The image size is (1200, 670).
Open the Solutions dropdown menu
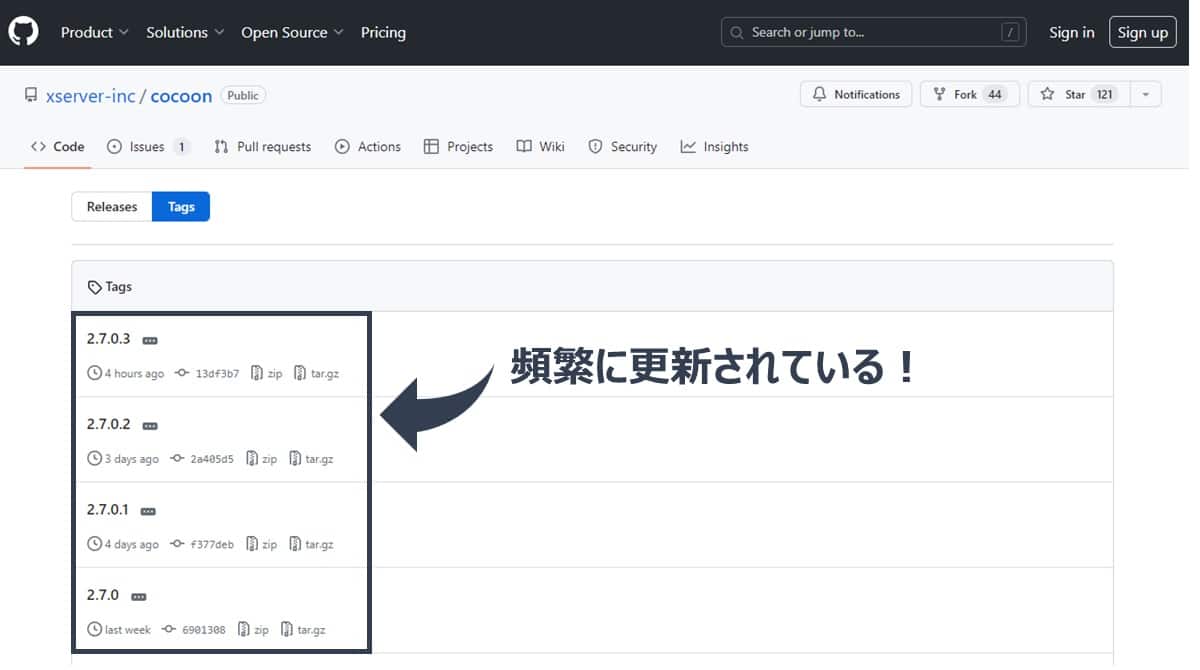(185, 32)
